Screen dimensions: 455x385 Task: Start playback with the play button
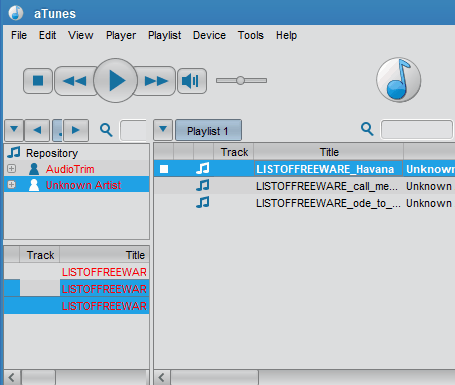pyautogui.click(x=116, y=80)
